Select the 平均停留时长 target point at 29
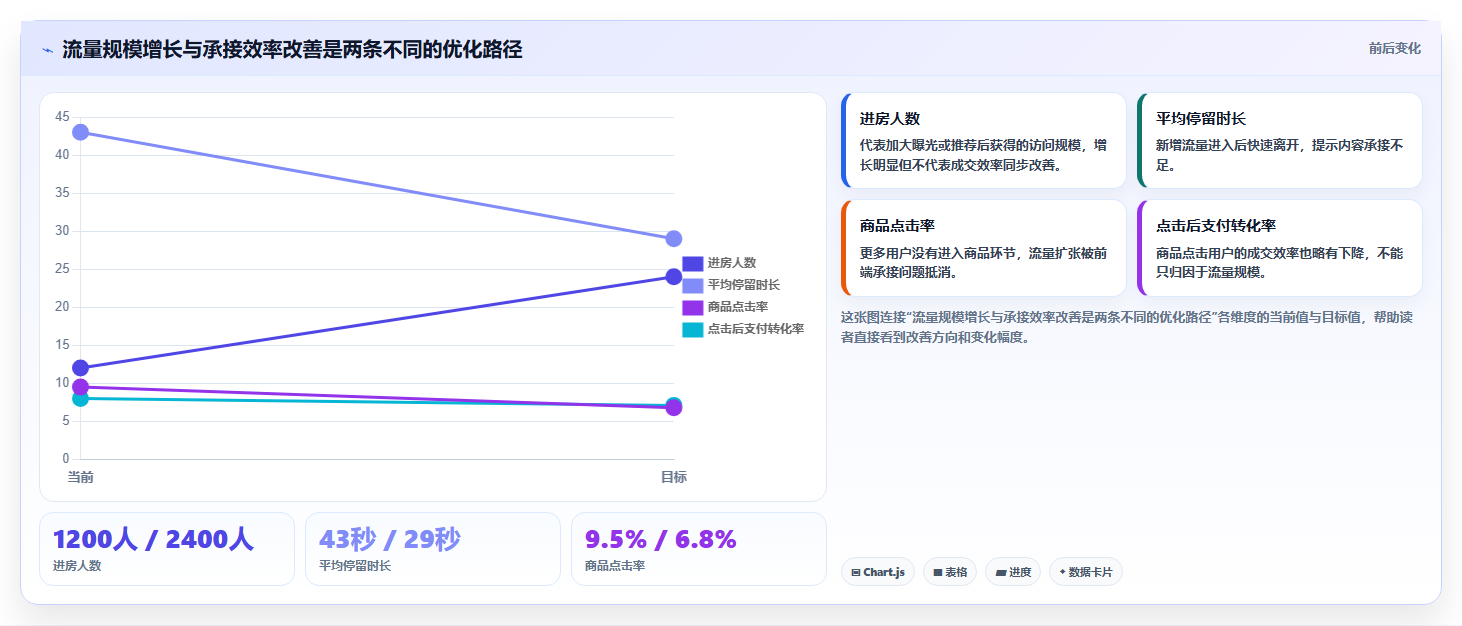 (x=674, y=238)
